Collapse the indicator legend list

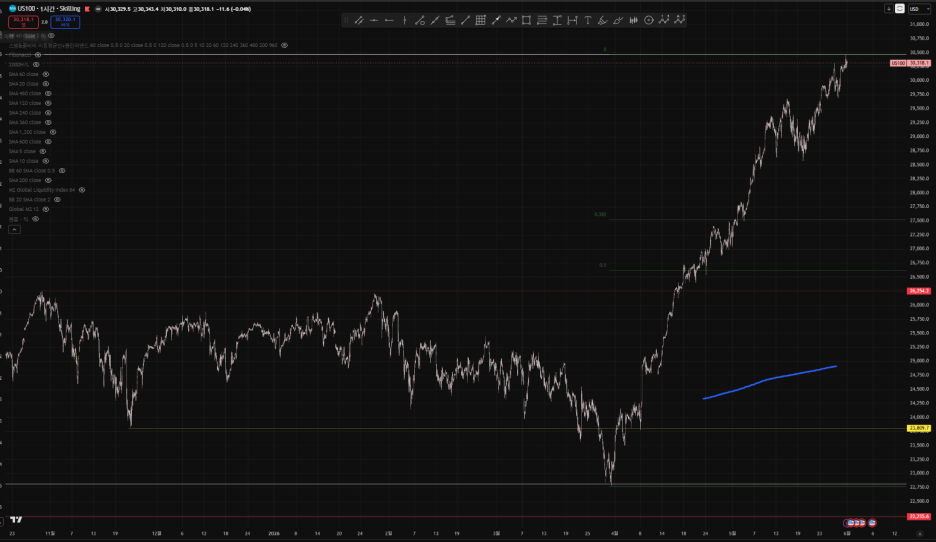14,229
